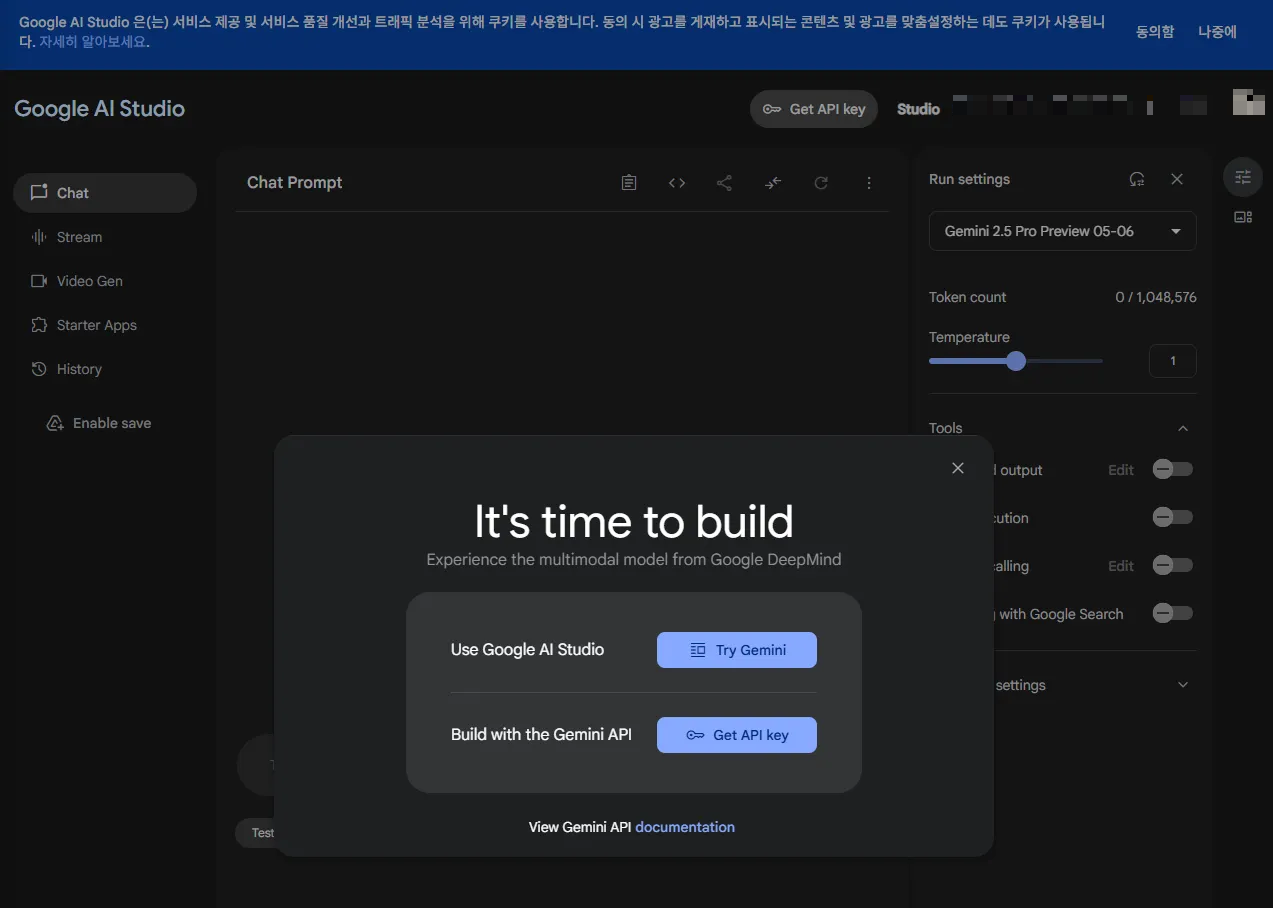Click Get API key in top header
Screen dimensions: 1273x908
[814, 109]
